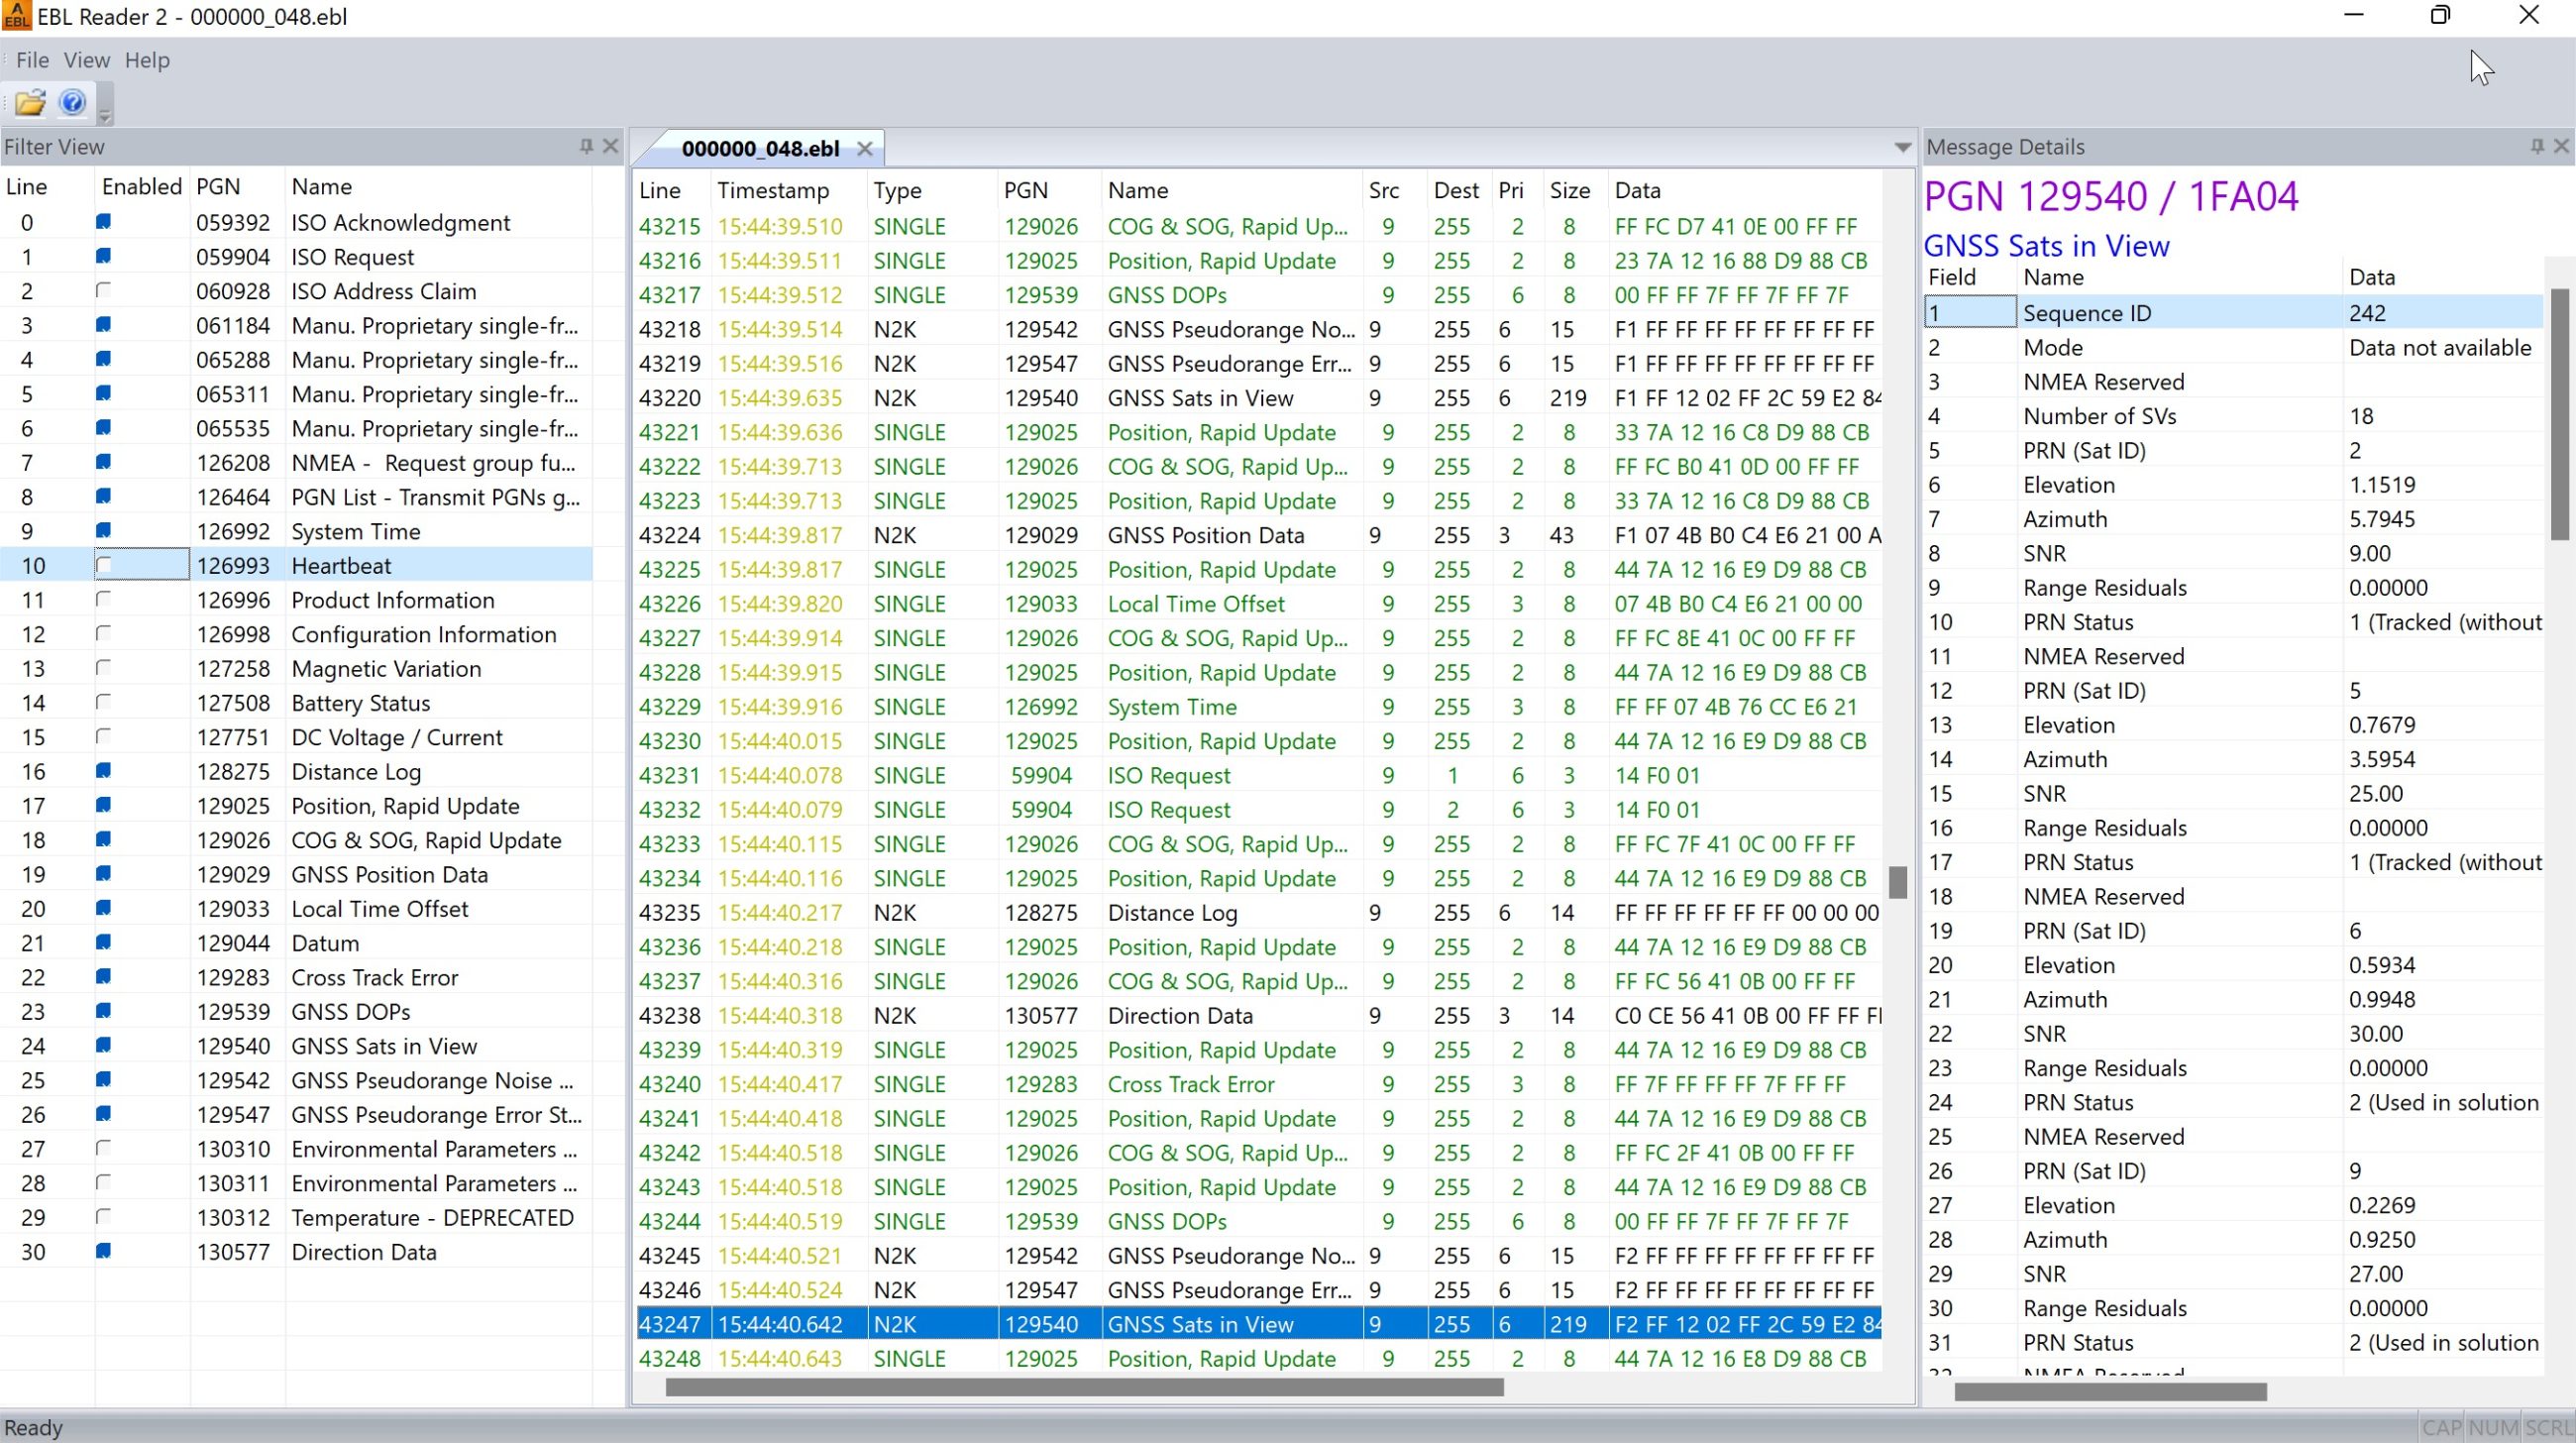The height and width of the screenshot is (1443, 2576).
Task: Click the EBL Reader application title icon
Action: [x=16, y=15]
